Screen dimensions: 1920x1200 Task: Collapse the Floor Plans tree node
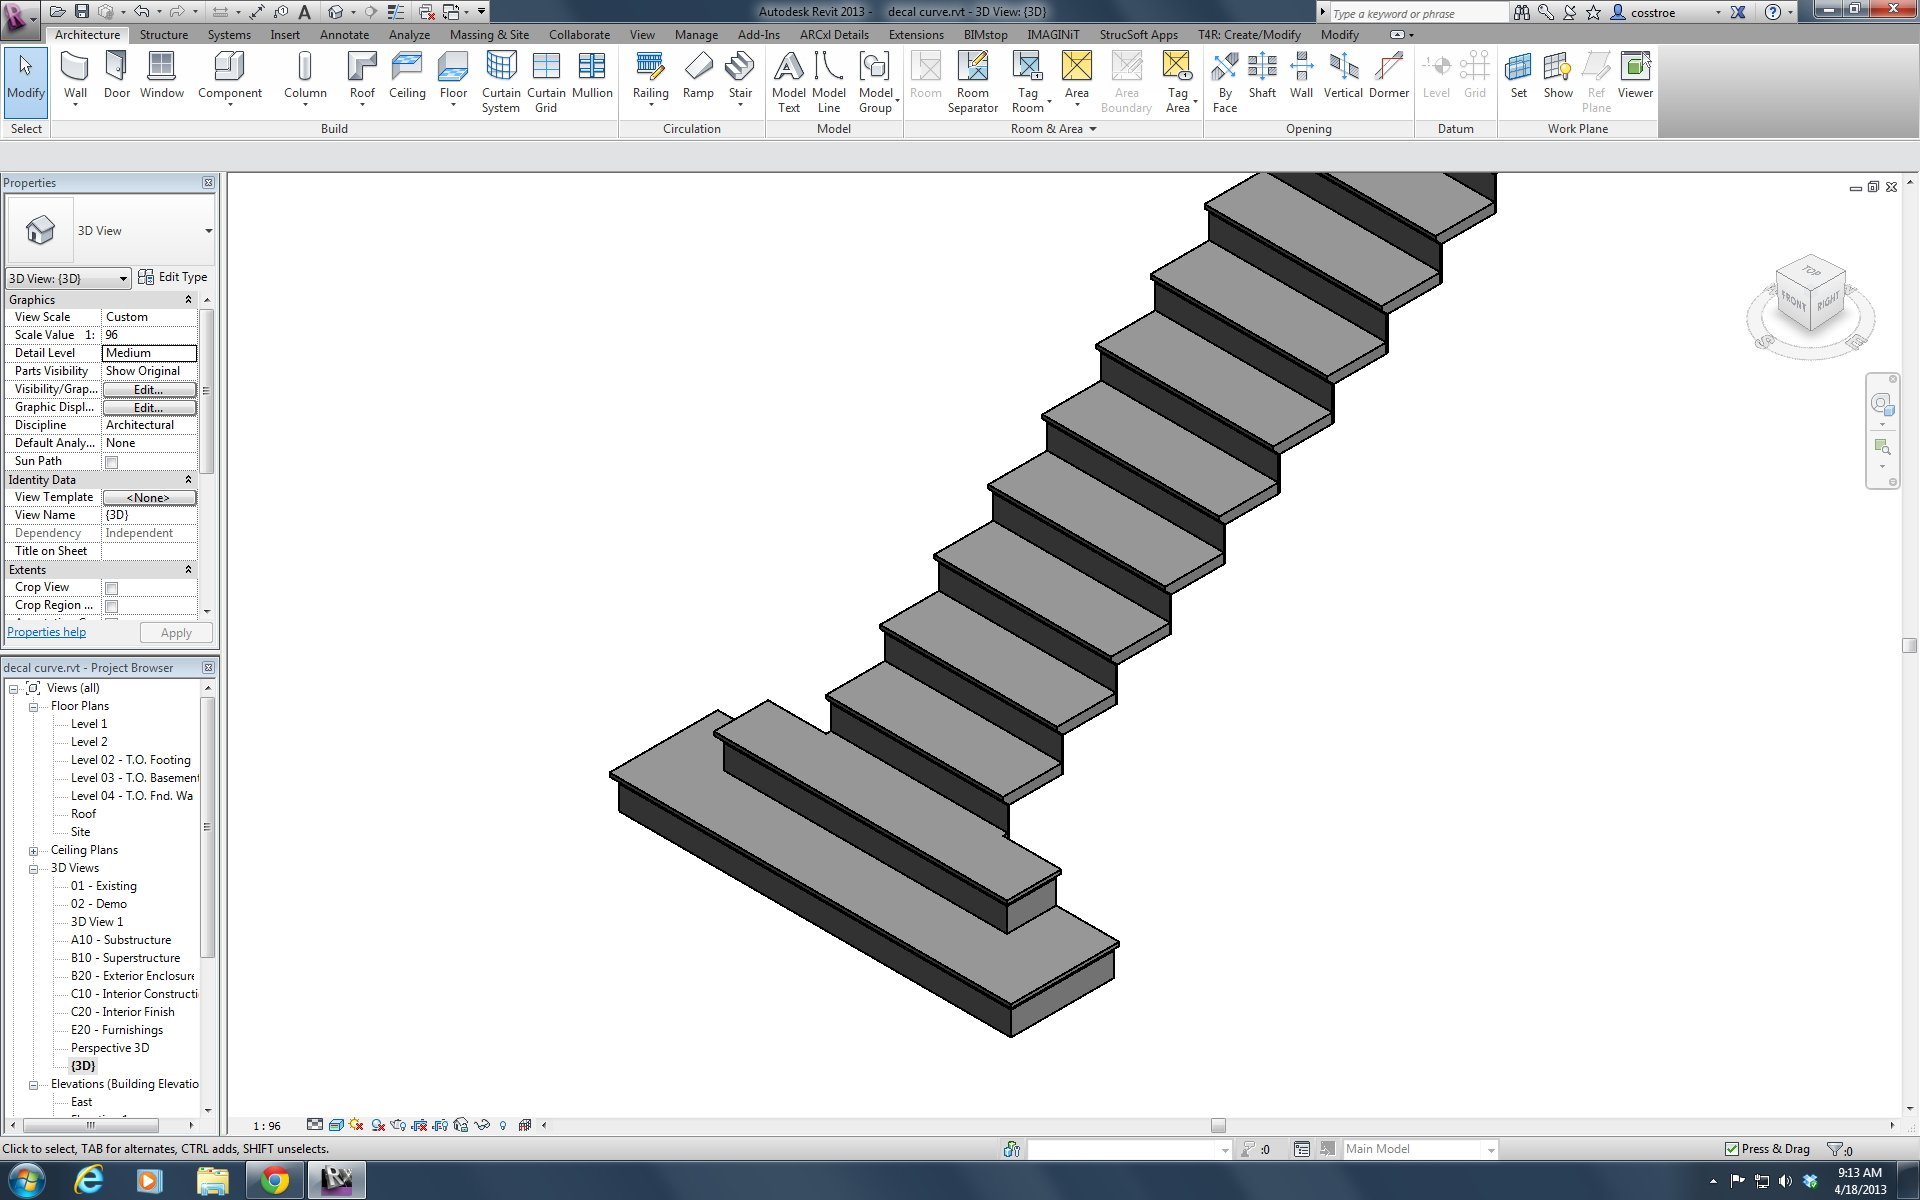click(33, 707)
